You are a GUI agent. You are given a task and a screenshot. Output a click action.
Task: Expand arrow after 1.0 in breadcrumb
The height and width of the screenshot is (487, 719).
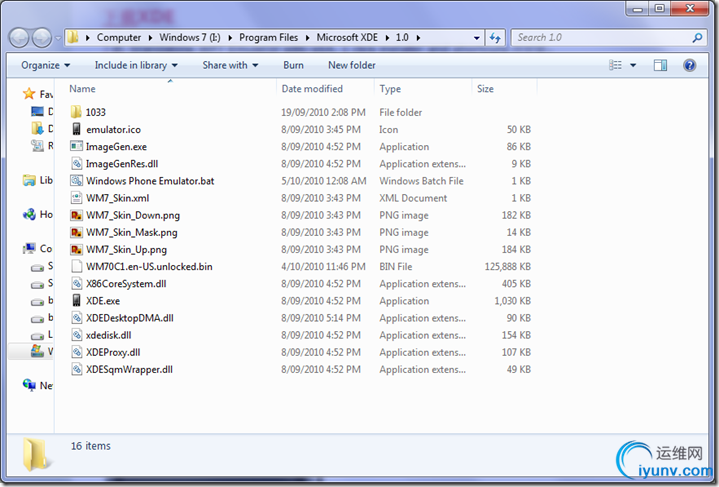pyautogui.click(x=418, y=38)
